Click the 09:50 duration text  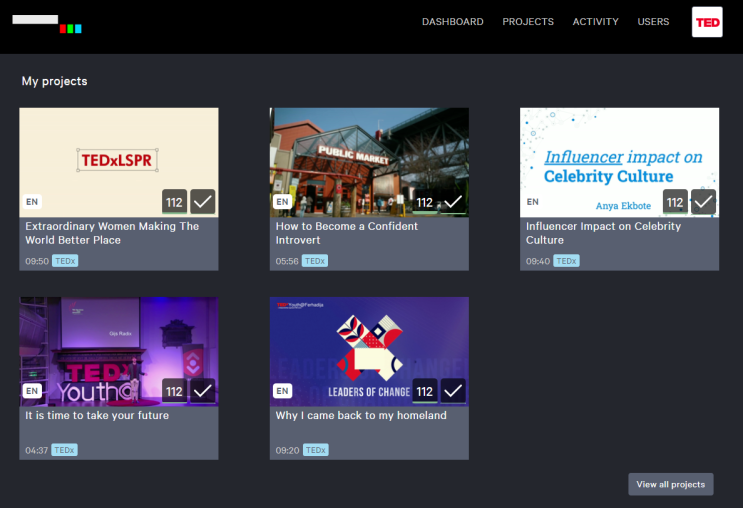[37, 262]
